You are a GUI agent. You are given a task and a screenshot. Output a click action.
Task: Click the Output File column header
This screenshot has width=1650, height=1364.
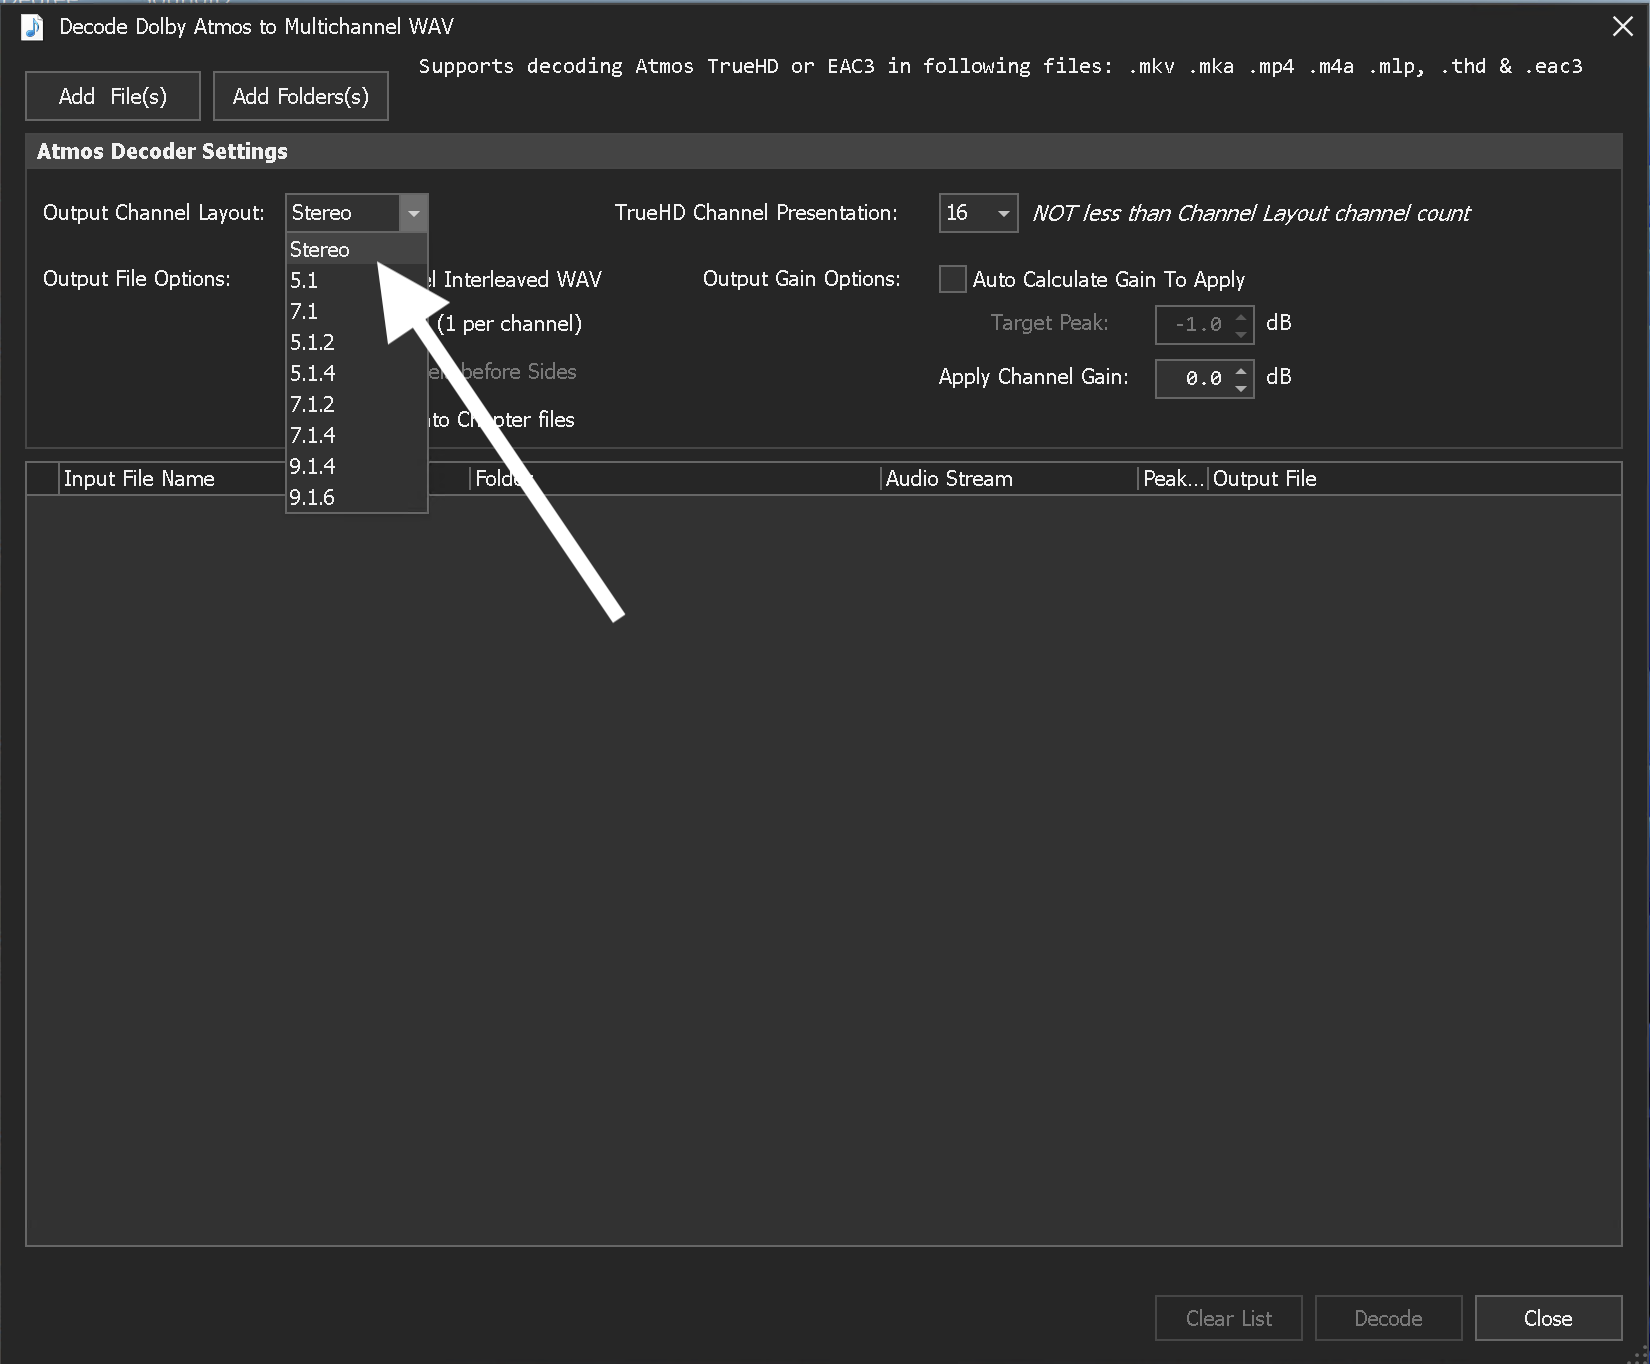pos(1414,479)
